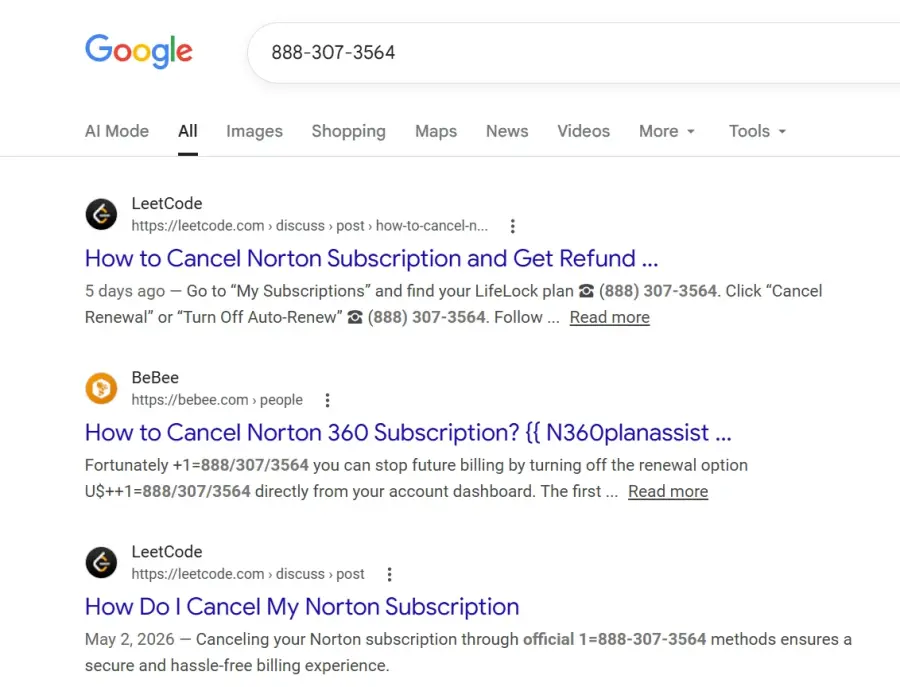Image resolution: width=900 pixels, height=687 pixels.
Task: Open three-dot menu beside first LeetCode result
Action: (x=513, y=226)
